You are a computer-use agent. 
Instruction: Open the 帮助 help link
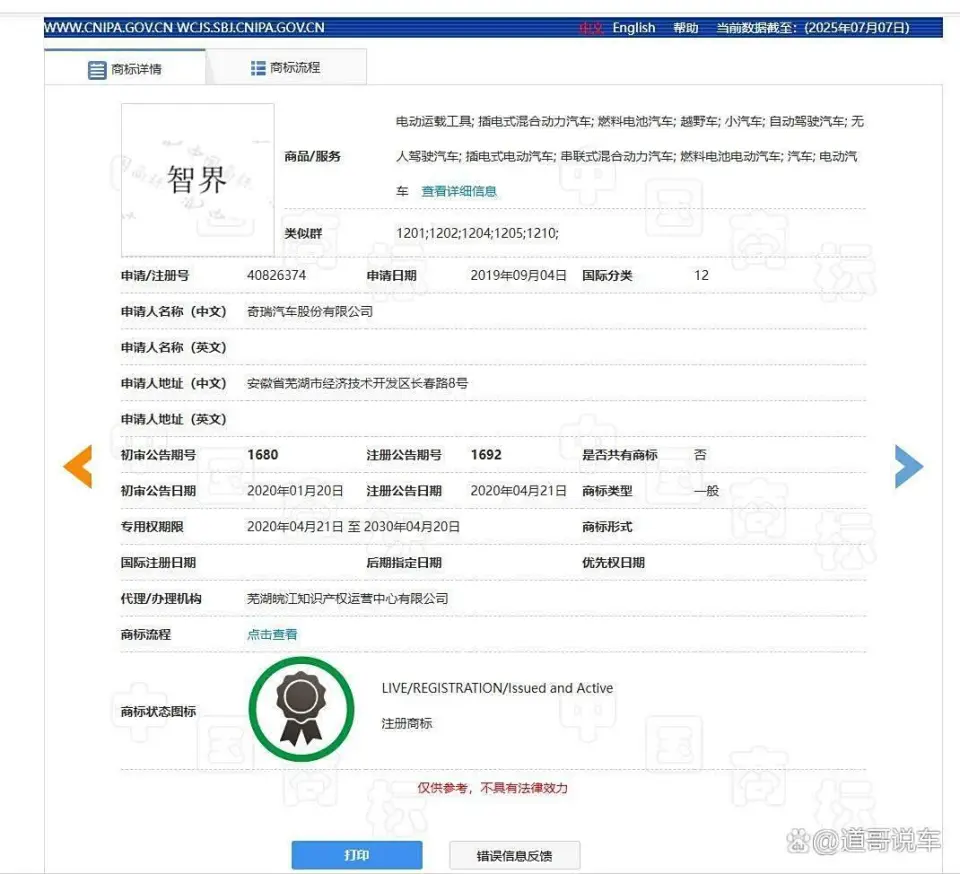pos(686,28)
